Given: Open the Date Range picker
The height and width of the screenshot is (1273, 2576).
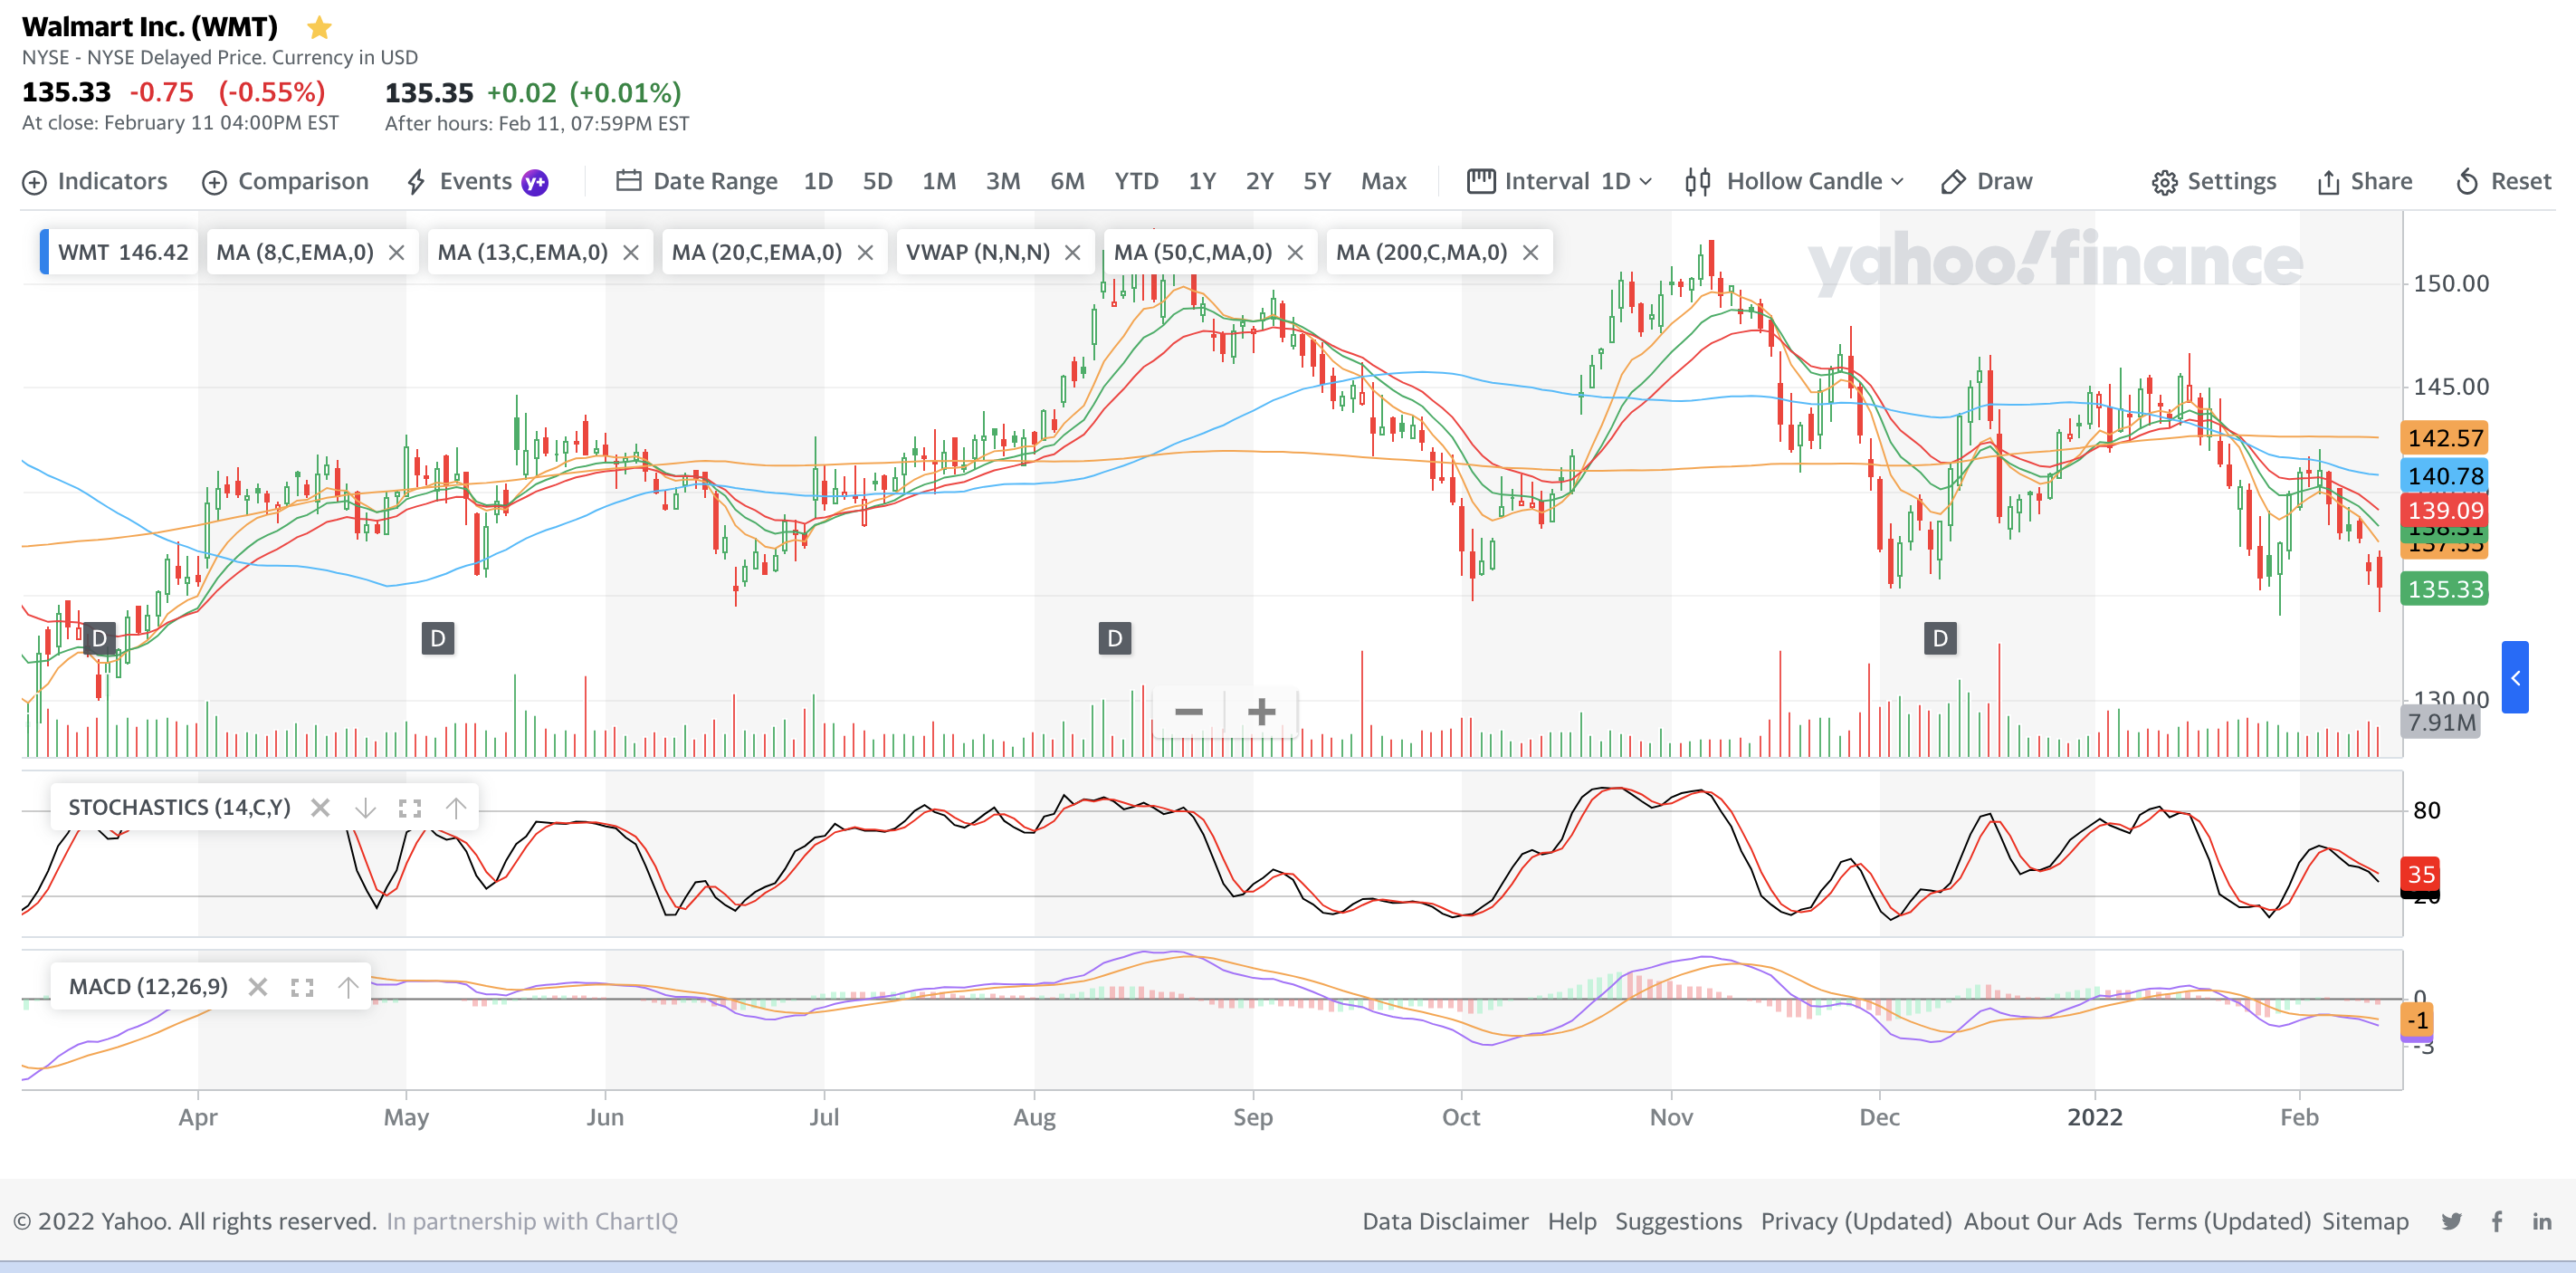Looking at the screenshot, I should coord(697,181).
